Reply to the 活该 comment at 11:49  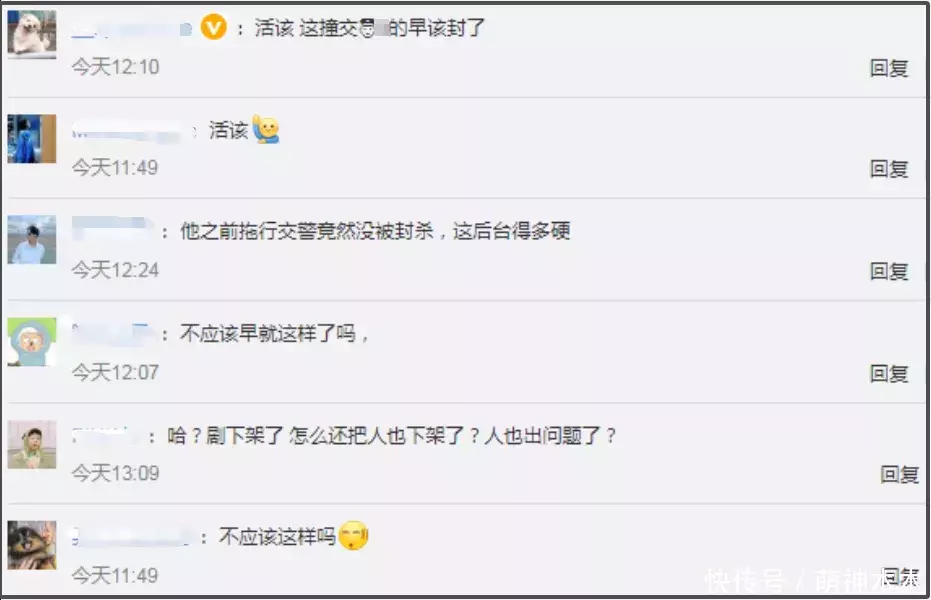(x=889, y=169)
